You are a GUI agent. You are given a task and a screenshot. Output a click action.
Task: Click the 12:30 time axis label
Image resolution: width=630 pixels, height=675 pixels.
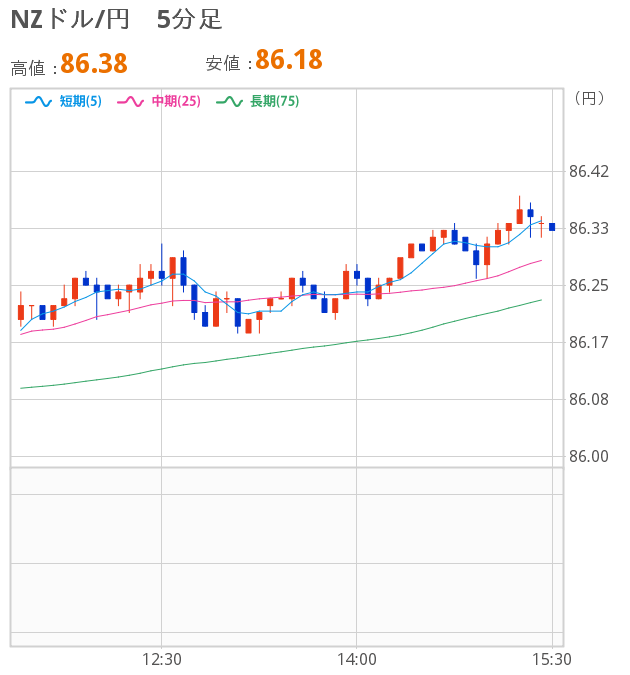tap(162, 659)
